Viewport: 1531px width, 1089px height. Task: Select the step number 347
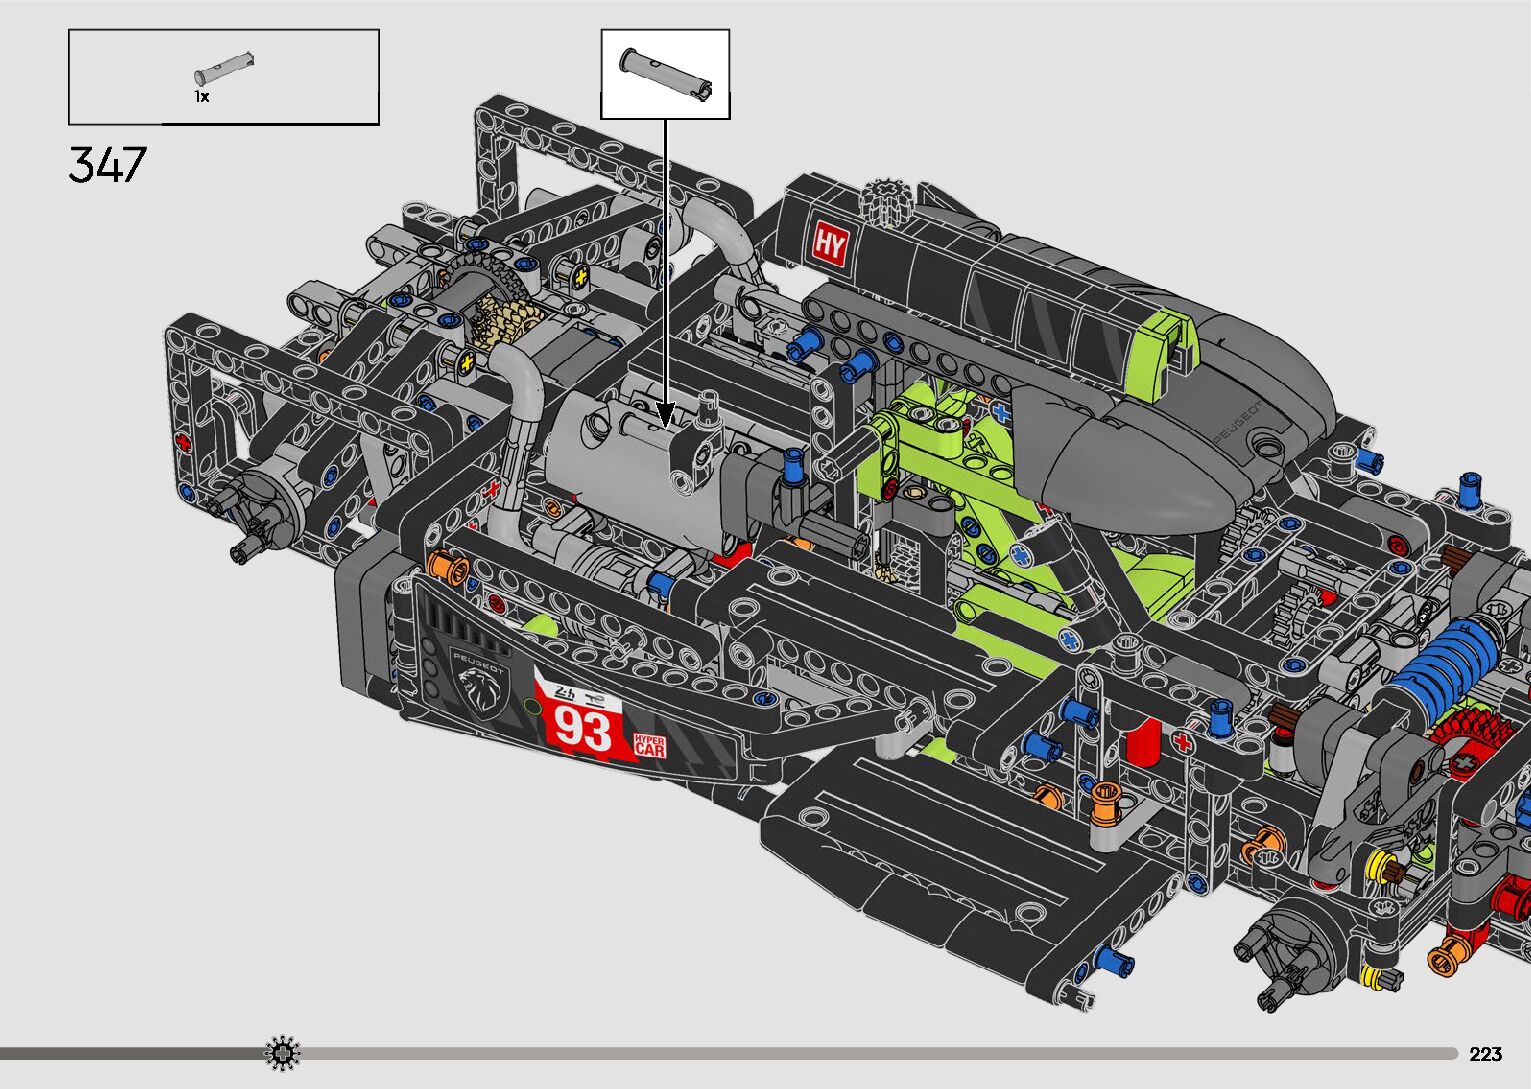pyautogui.click(x=108, y=165)
